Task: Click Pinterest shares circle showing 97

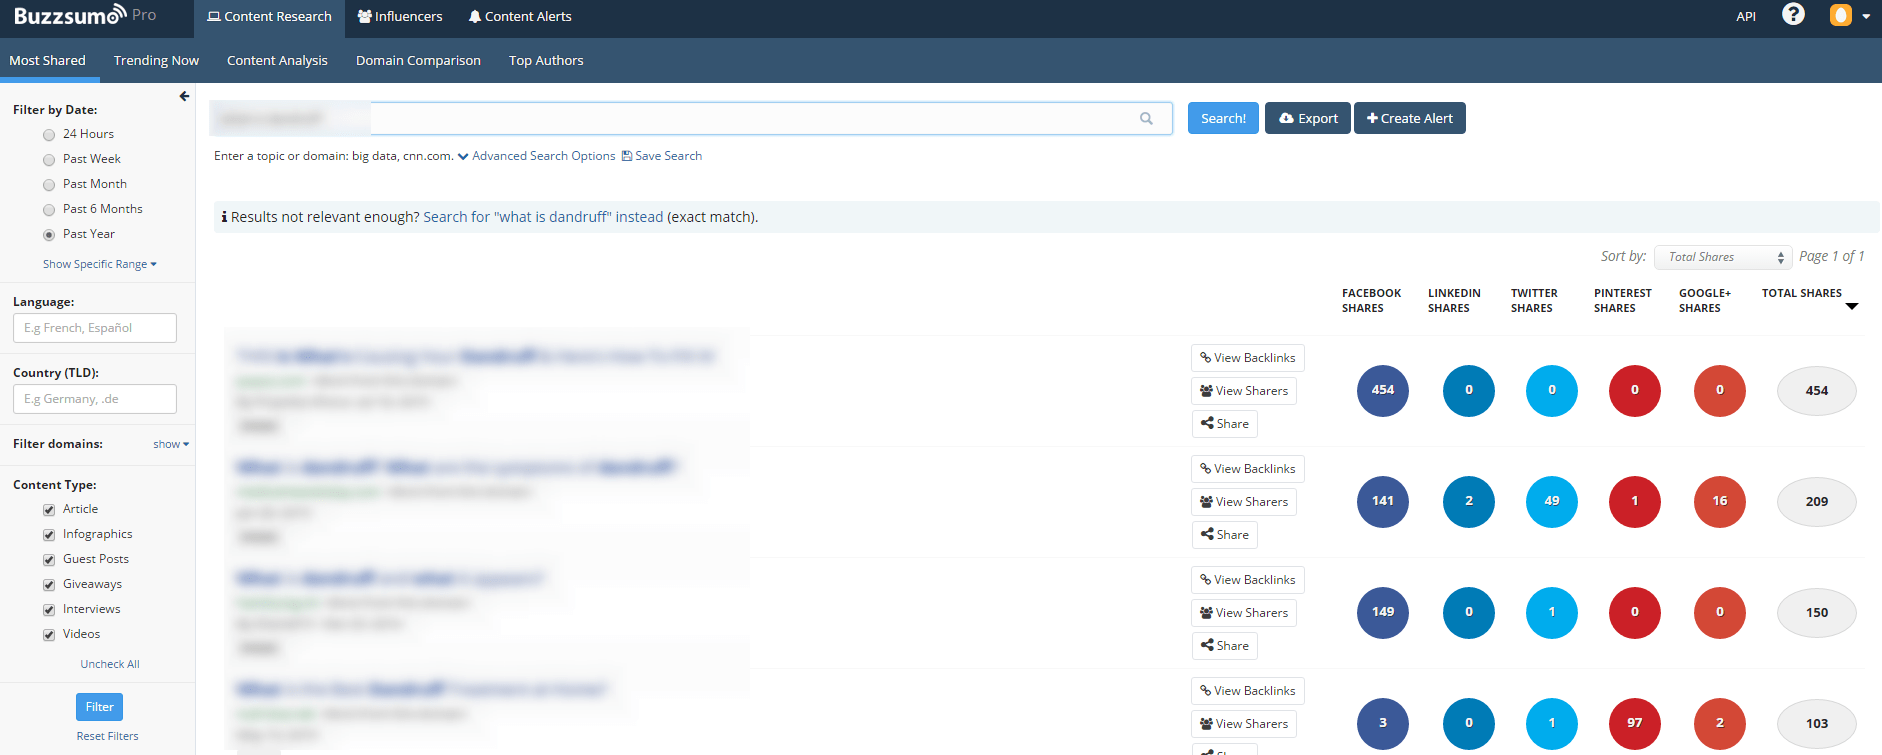Action: 1634,723
